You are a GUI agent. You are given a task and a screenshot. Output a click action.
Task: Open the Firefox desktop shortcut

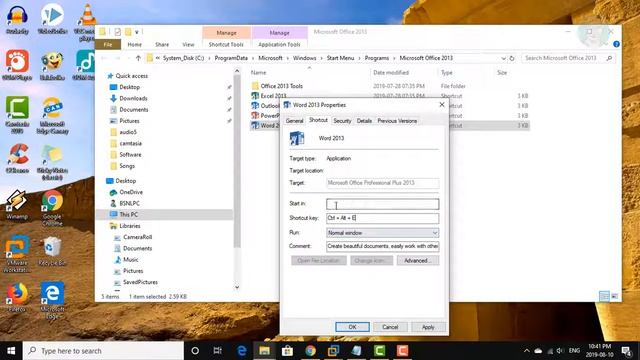(x=17, y=298)
